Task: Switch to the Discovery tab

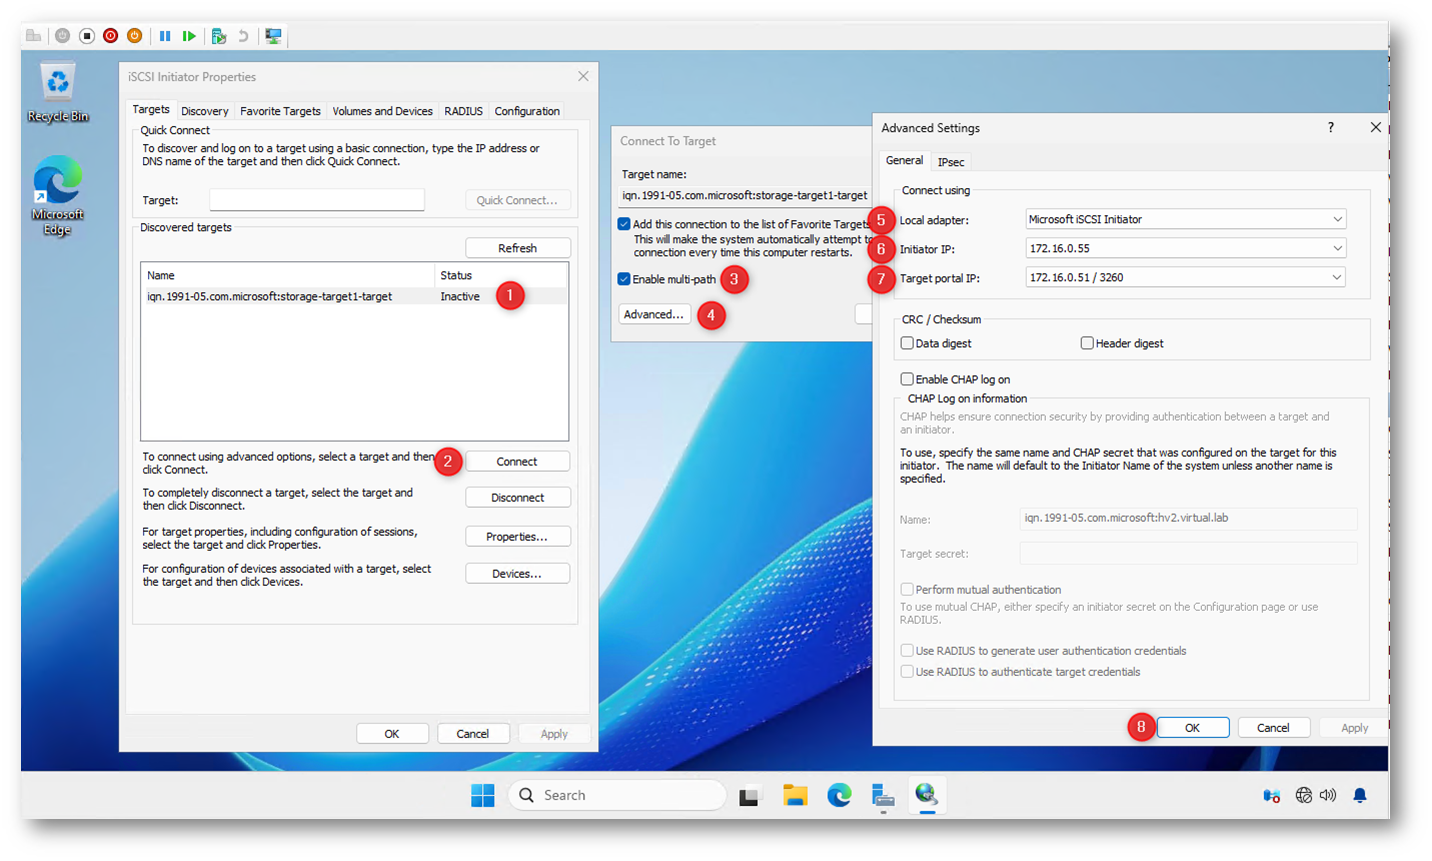Action: [x=204, y=111]
